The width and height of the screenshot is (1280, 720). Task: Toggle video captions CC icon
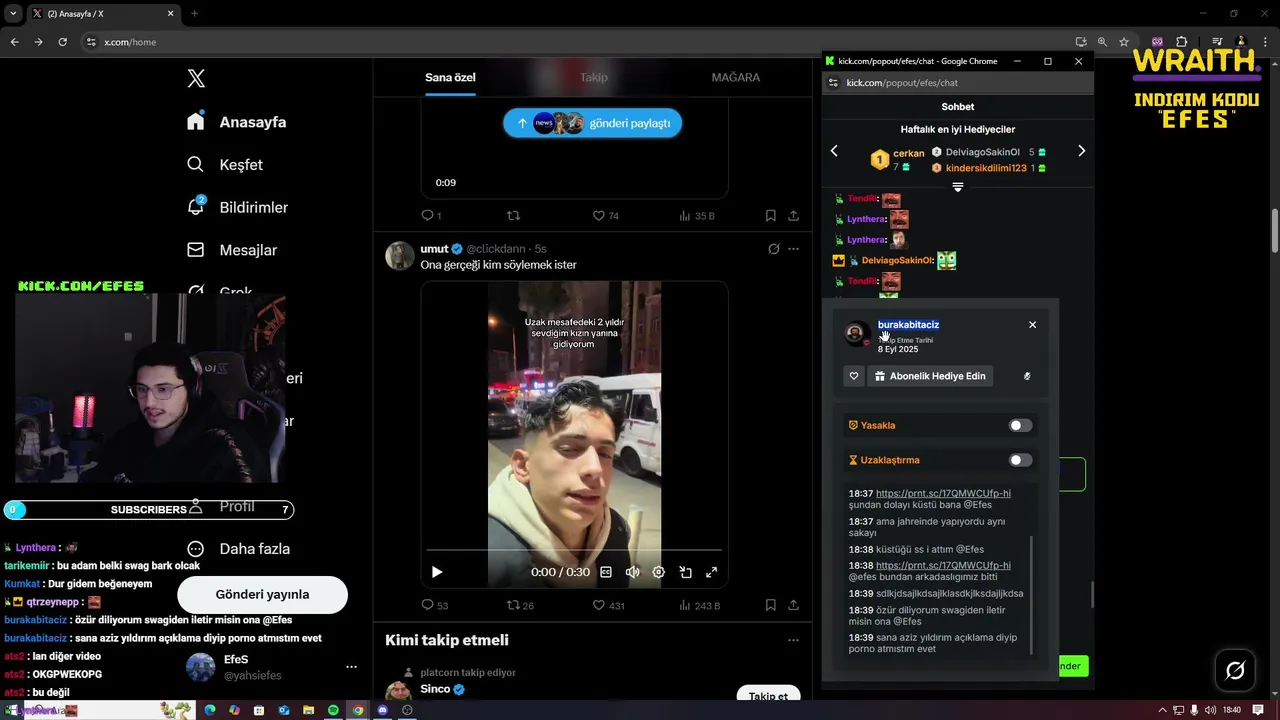click(x=606, y=572)
